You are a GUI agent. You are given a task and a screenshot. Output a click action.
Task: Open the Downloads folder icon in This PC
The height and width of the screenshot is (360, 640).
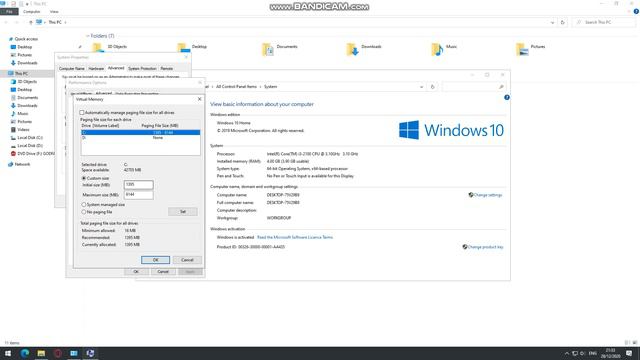352,49
